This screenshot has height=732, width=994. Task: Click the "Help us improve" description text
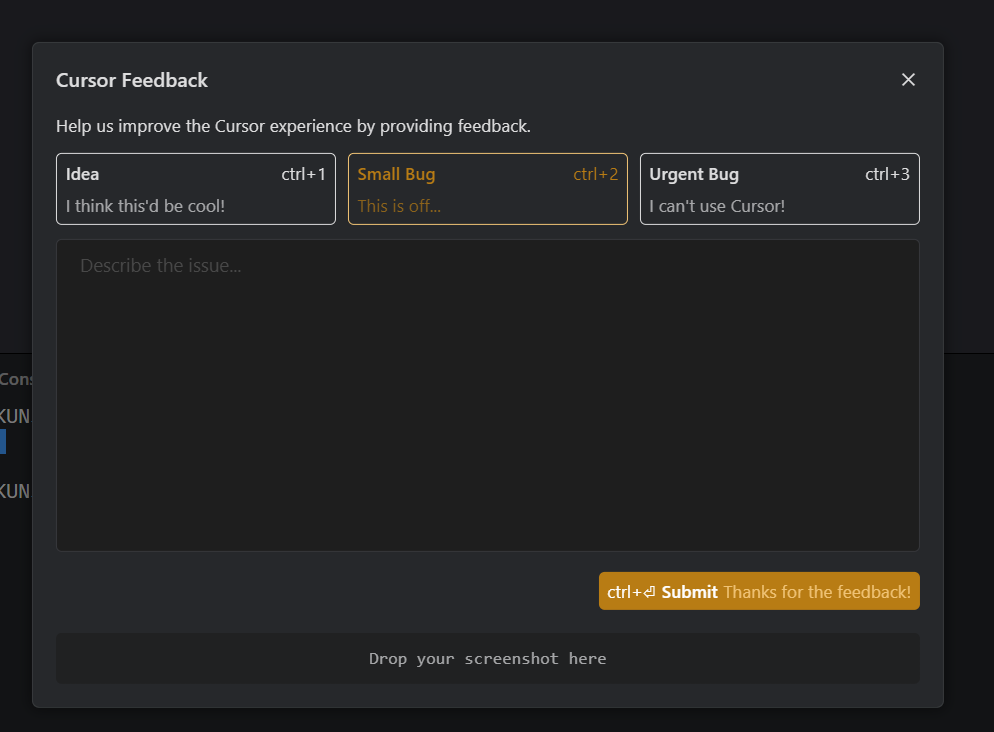(x=293, y=127)
